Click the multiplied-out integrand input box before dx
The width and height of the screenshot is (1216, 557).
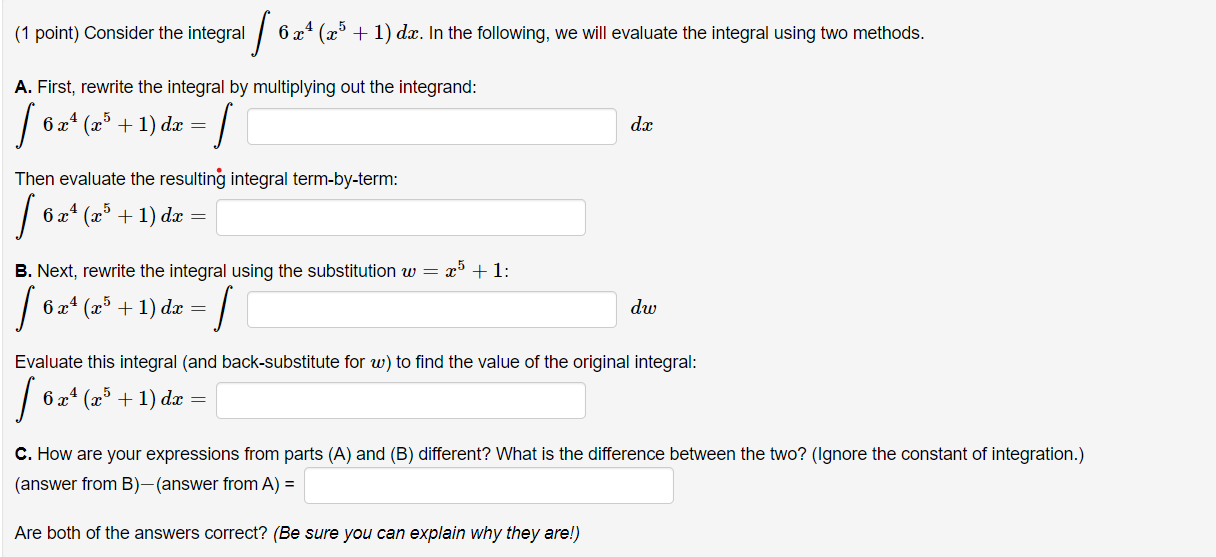pos(432,126)
